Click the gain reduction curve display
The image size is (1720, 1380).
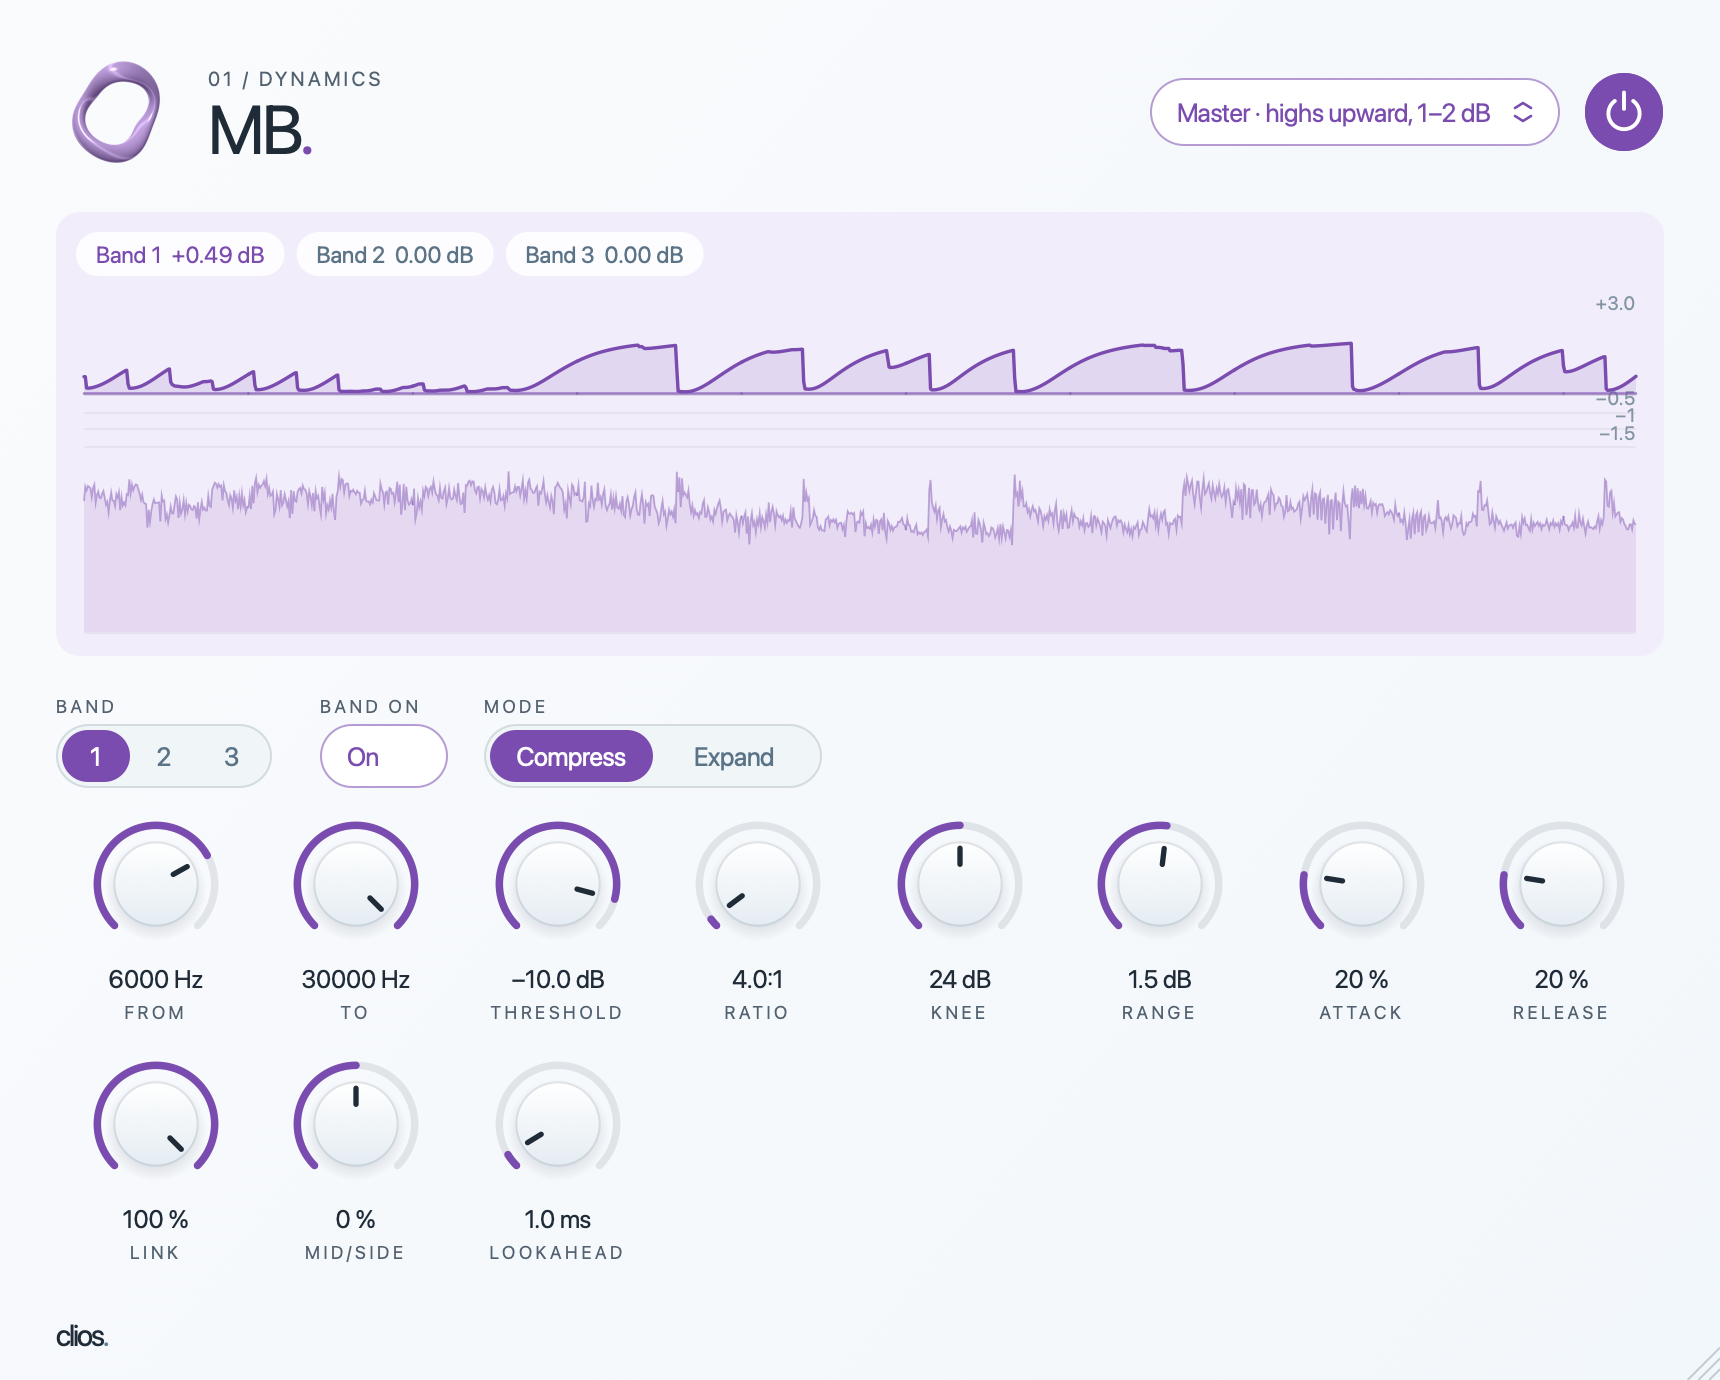(x=860, y=369)
